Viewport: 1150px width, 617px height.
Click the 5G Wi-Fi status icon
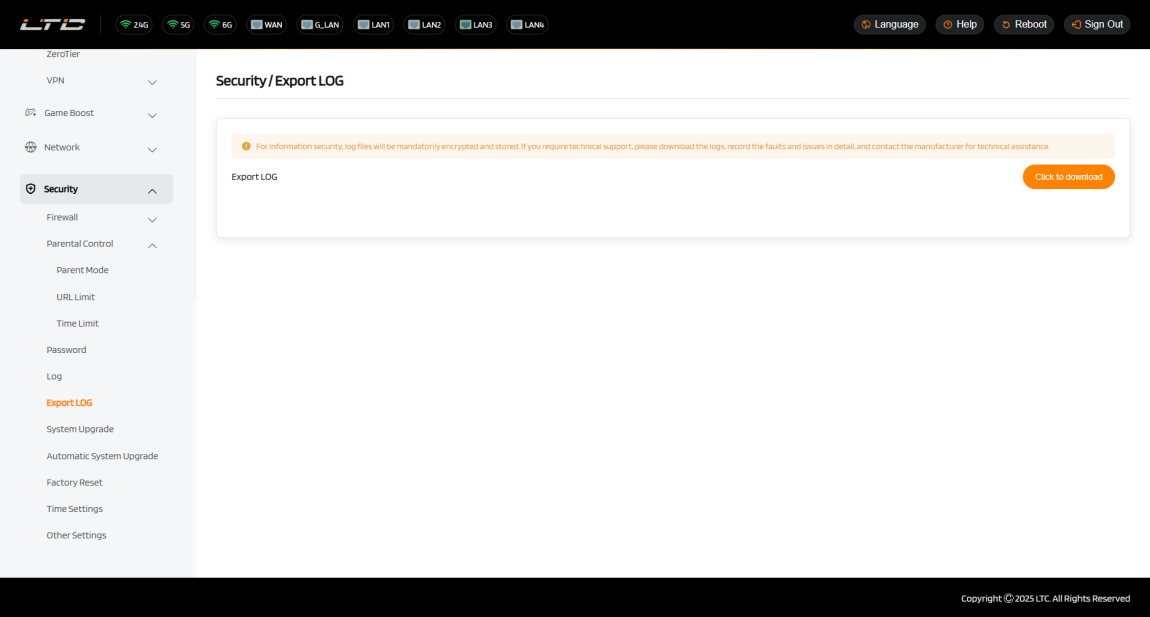(x=179, y=24)
